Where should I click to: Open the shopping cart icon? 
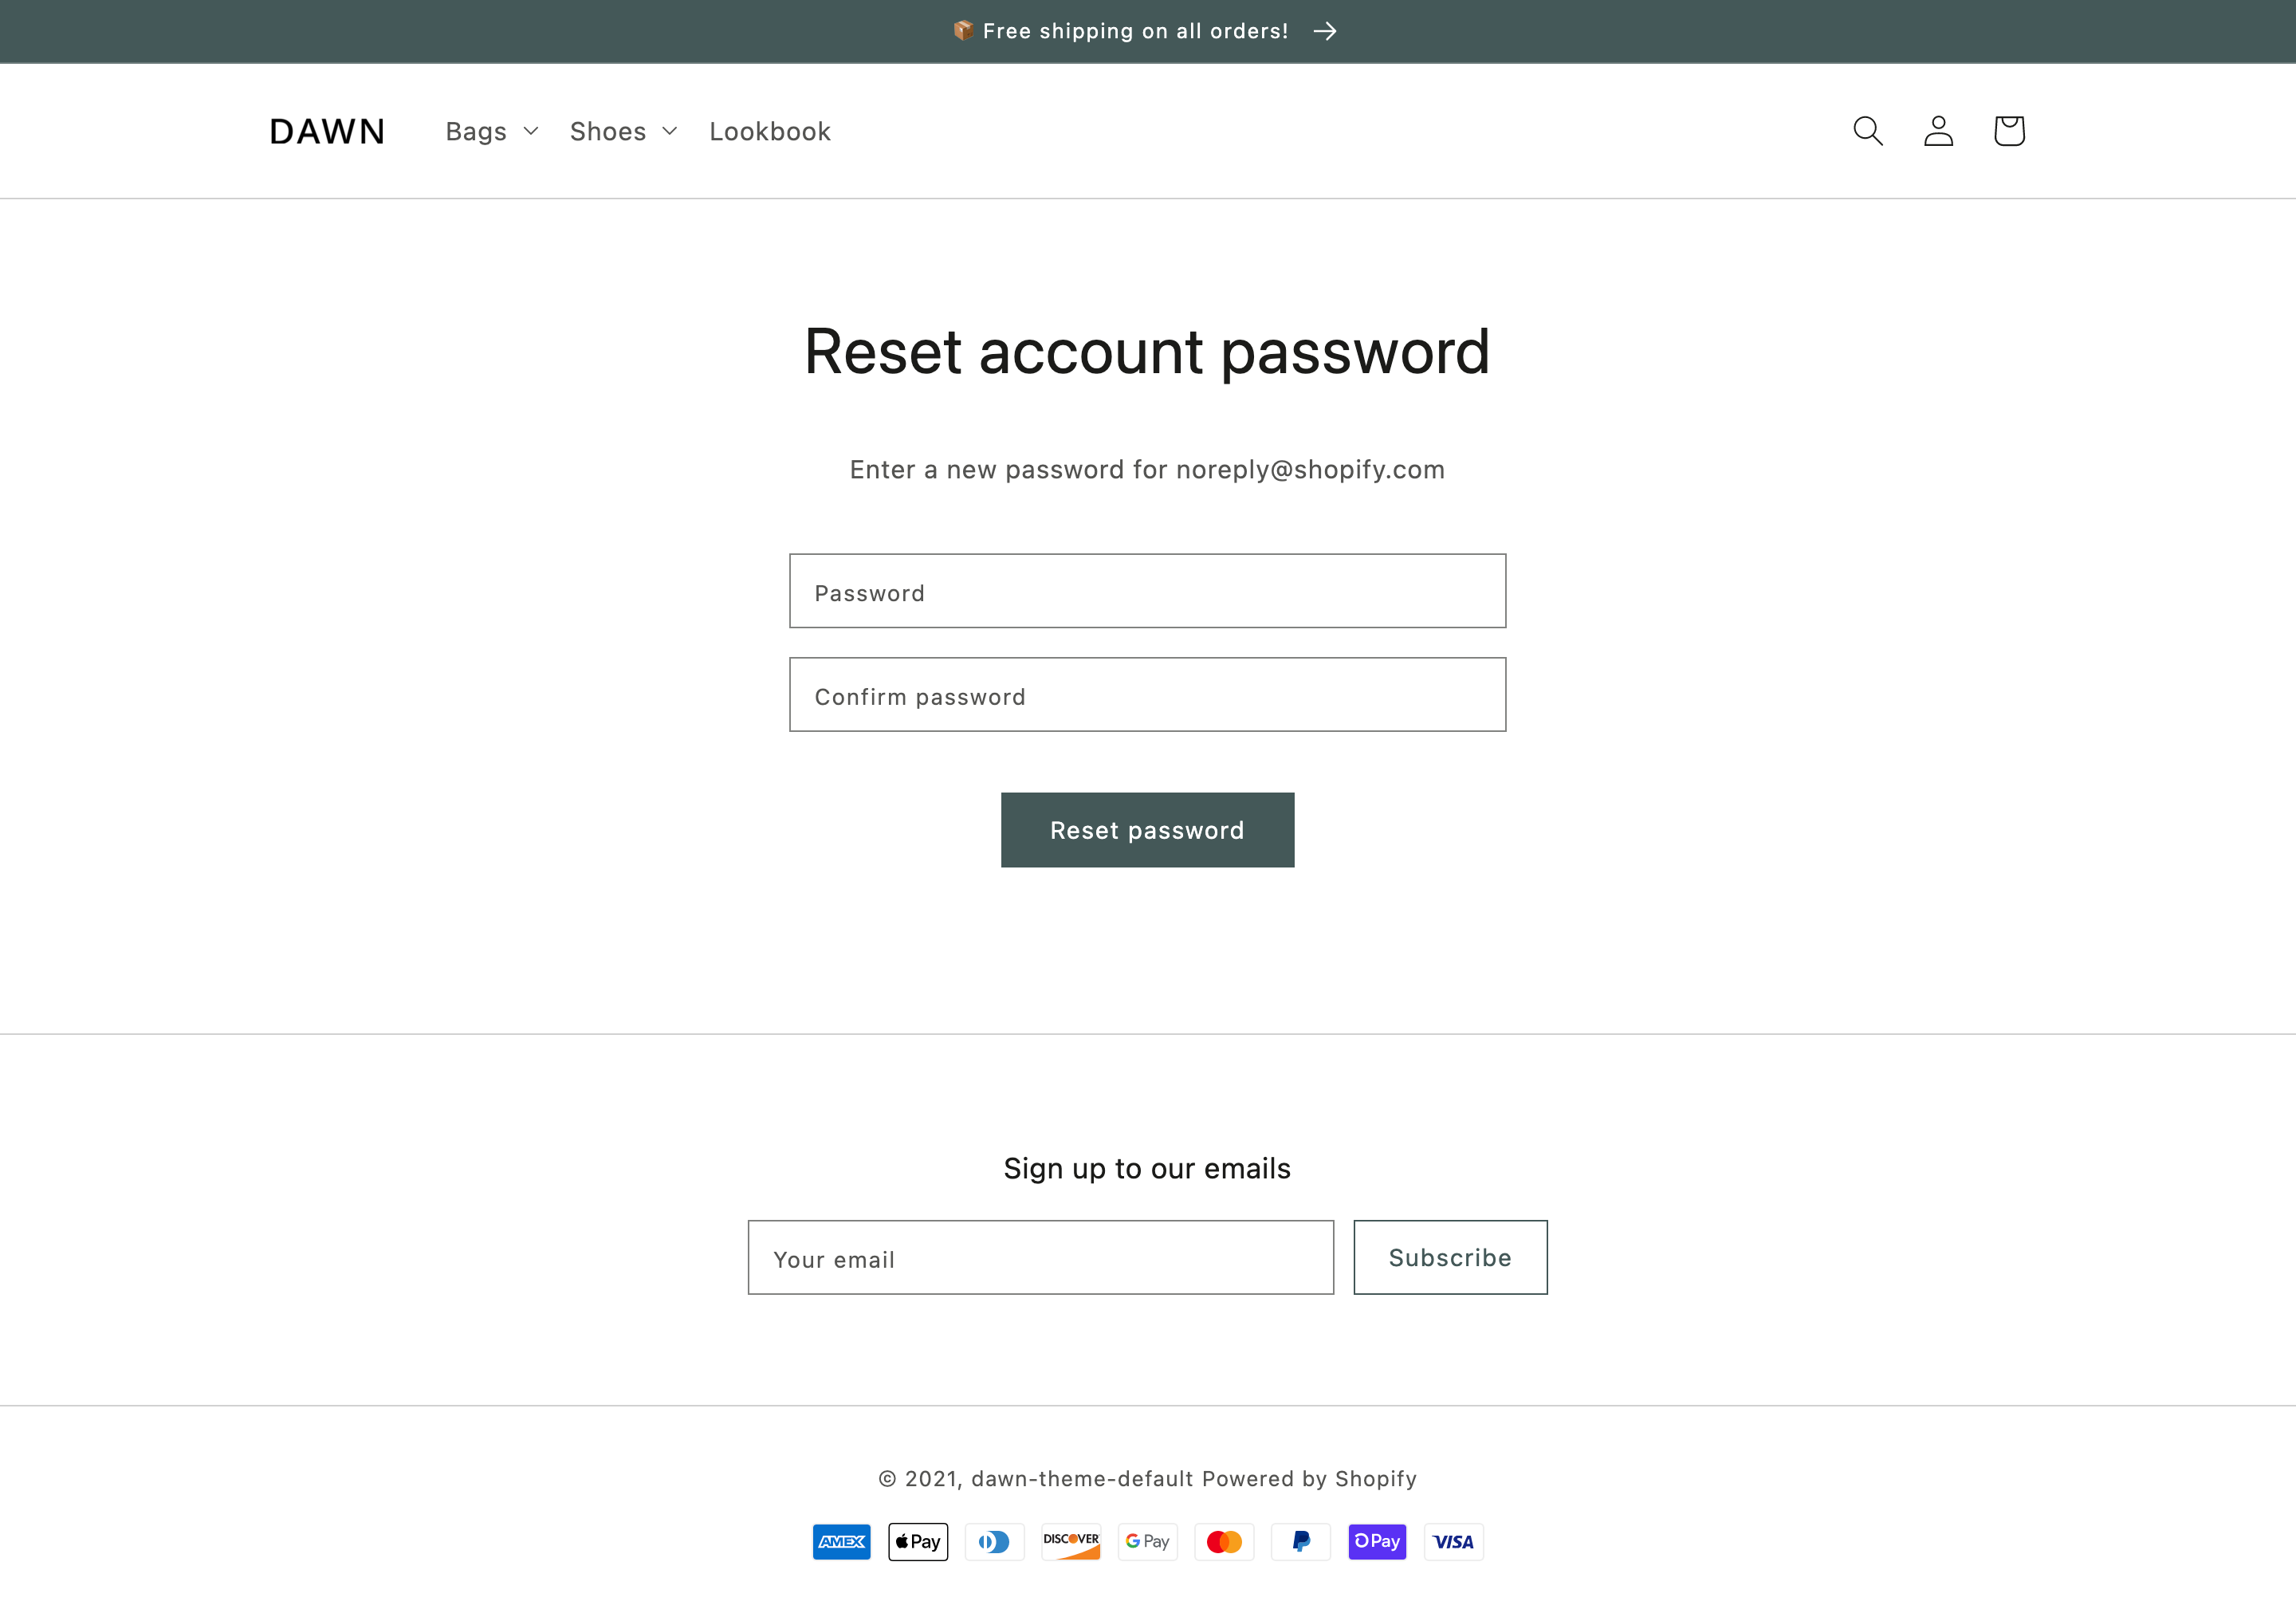point(2009,131)
